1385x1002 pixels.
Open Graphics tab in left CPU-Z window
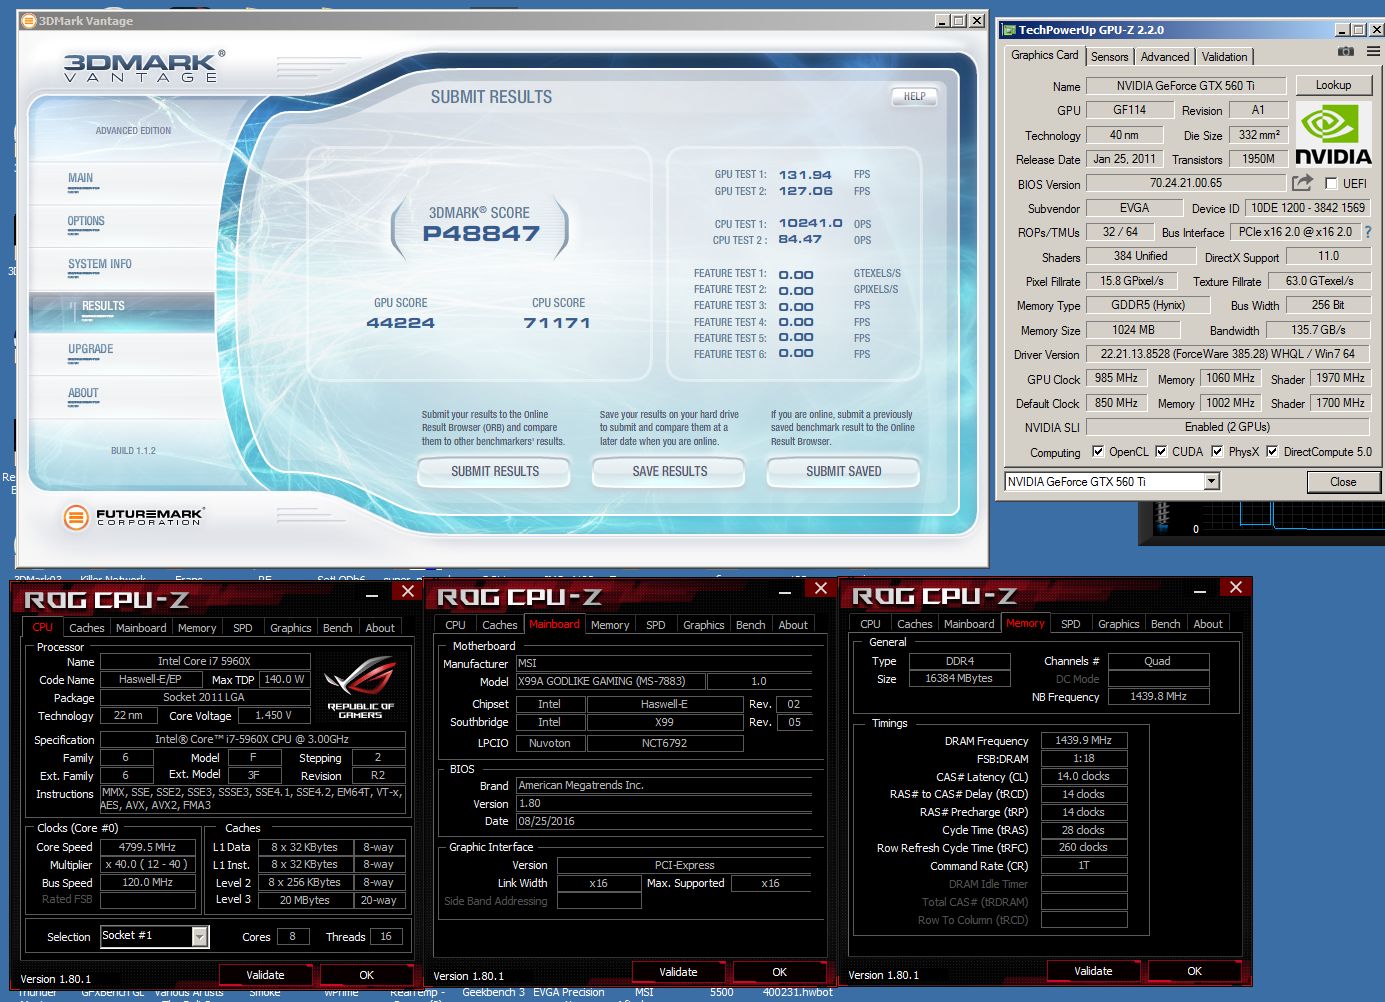click(x=290, y=628)
